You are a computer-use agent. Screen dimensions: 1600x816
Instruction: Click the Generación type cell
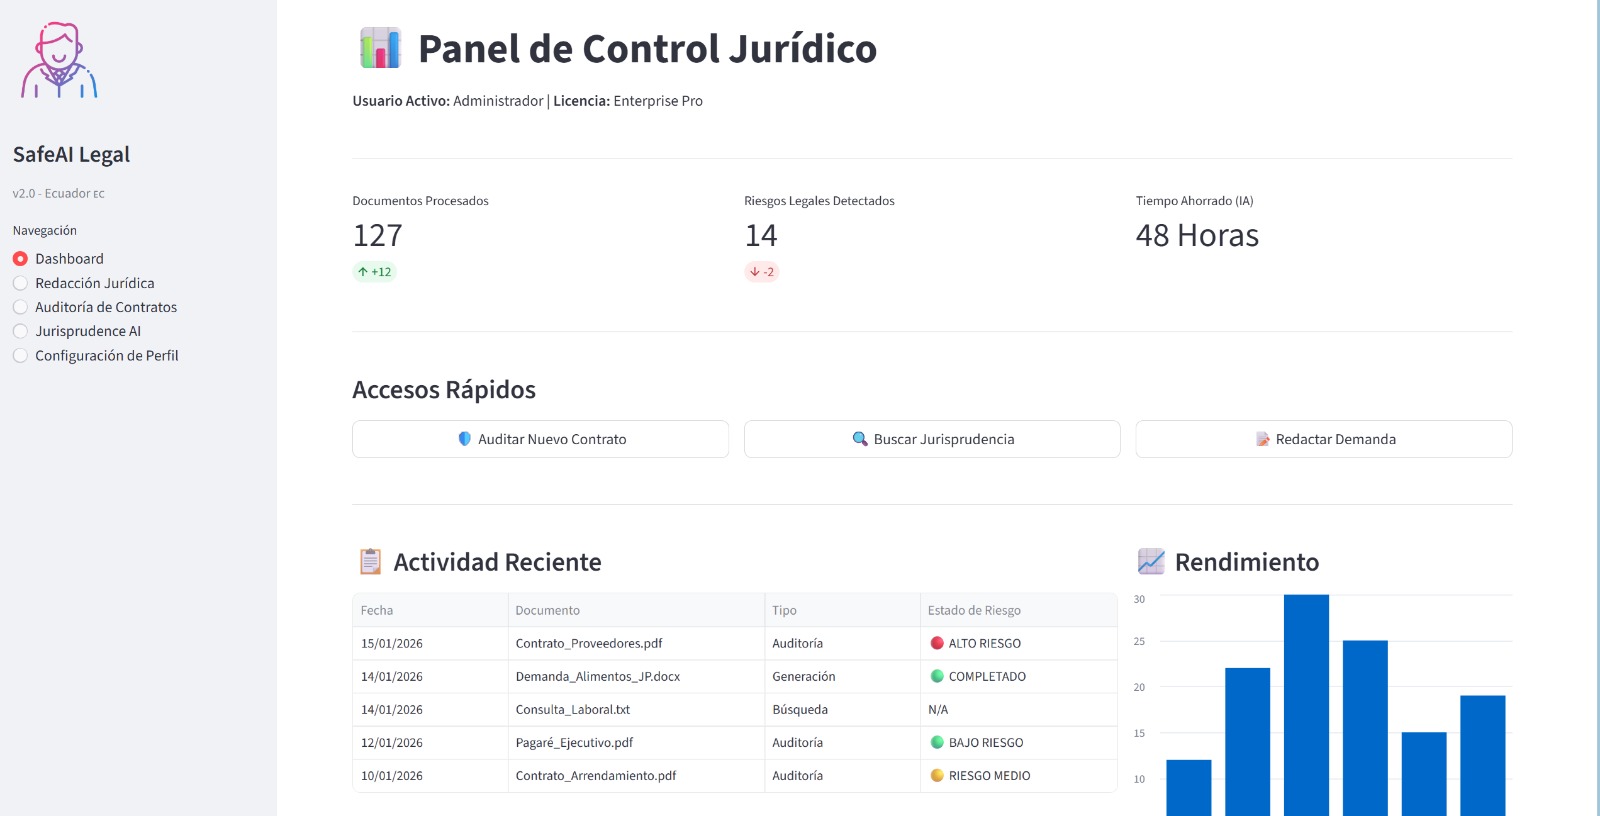coord(842,676)
